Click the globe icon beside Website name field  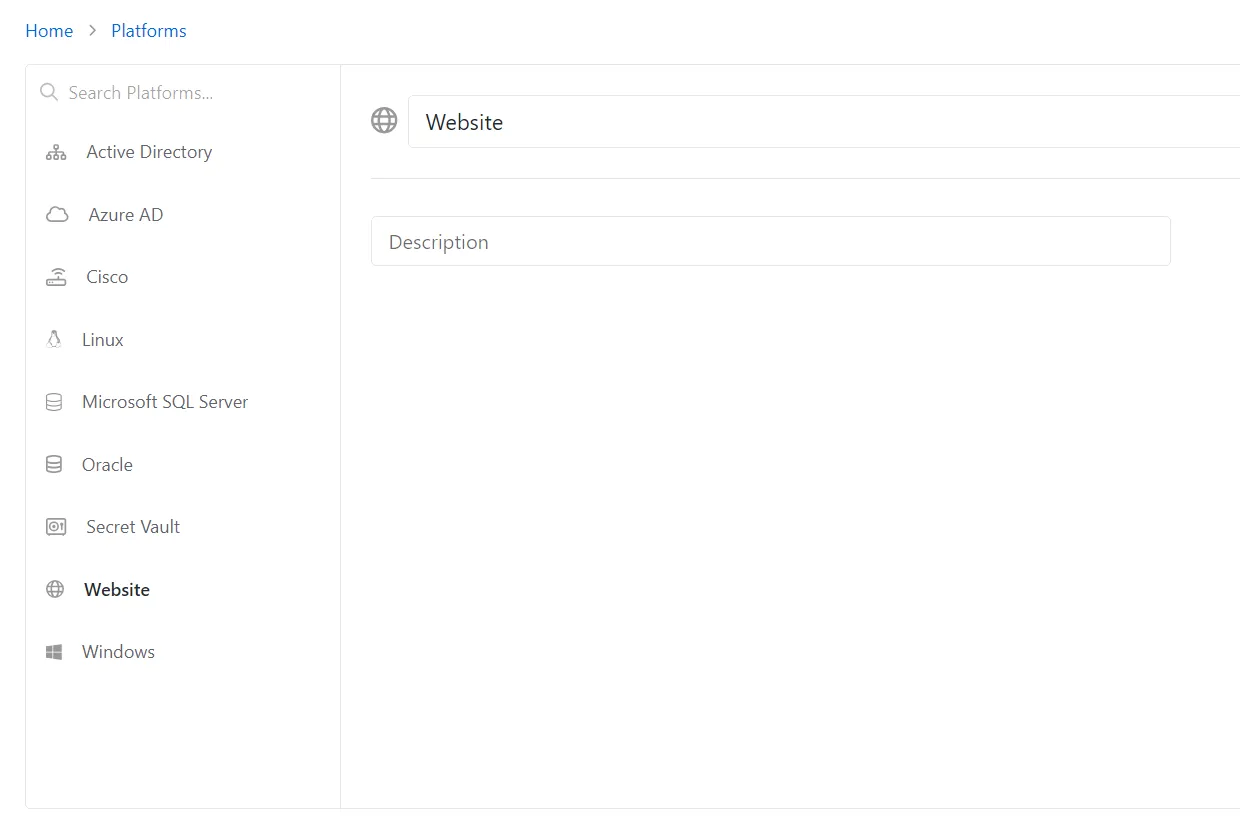[384, 121]
